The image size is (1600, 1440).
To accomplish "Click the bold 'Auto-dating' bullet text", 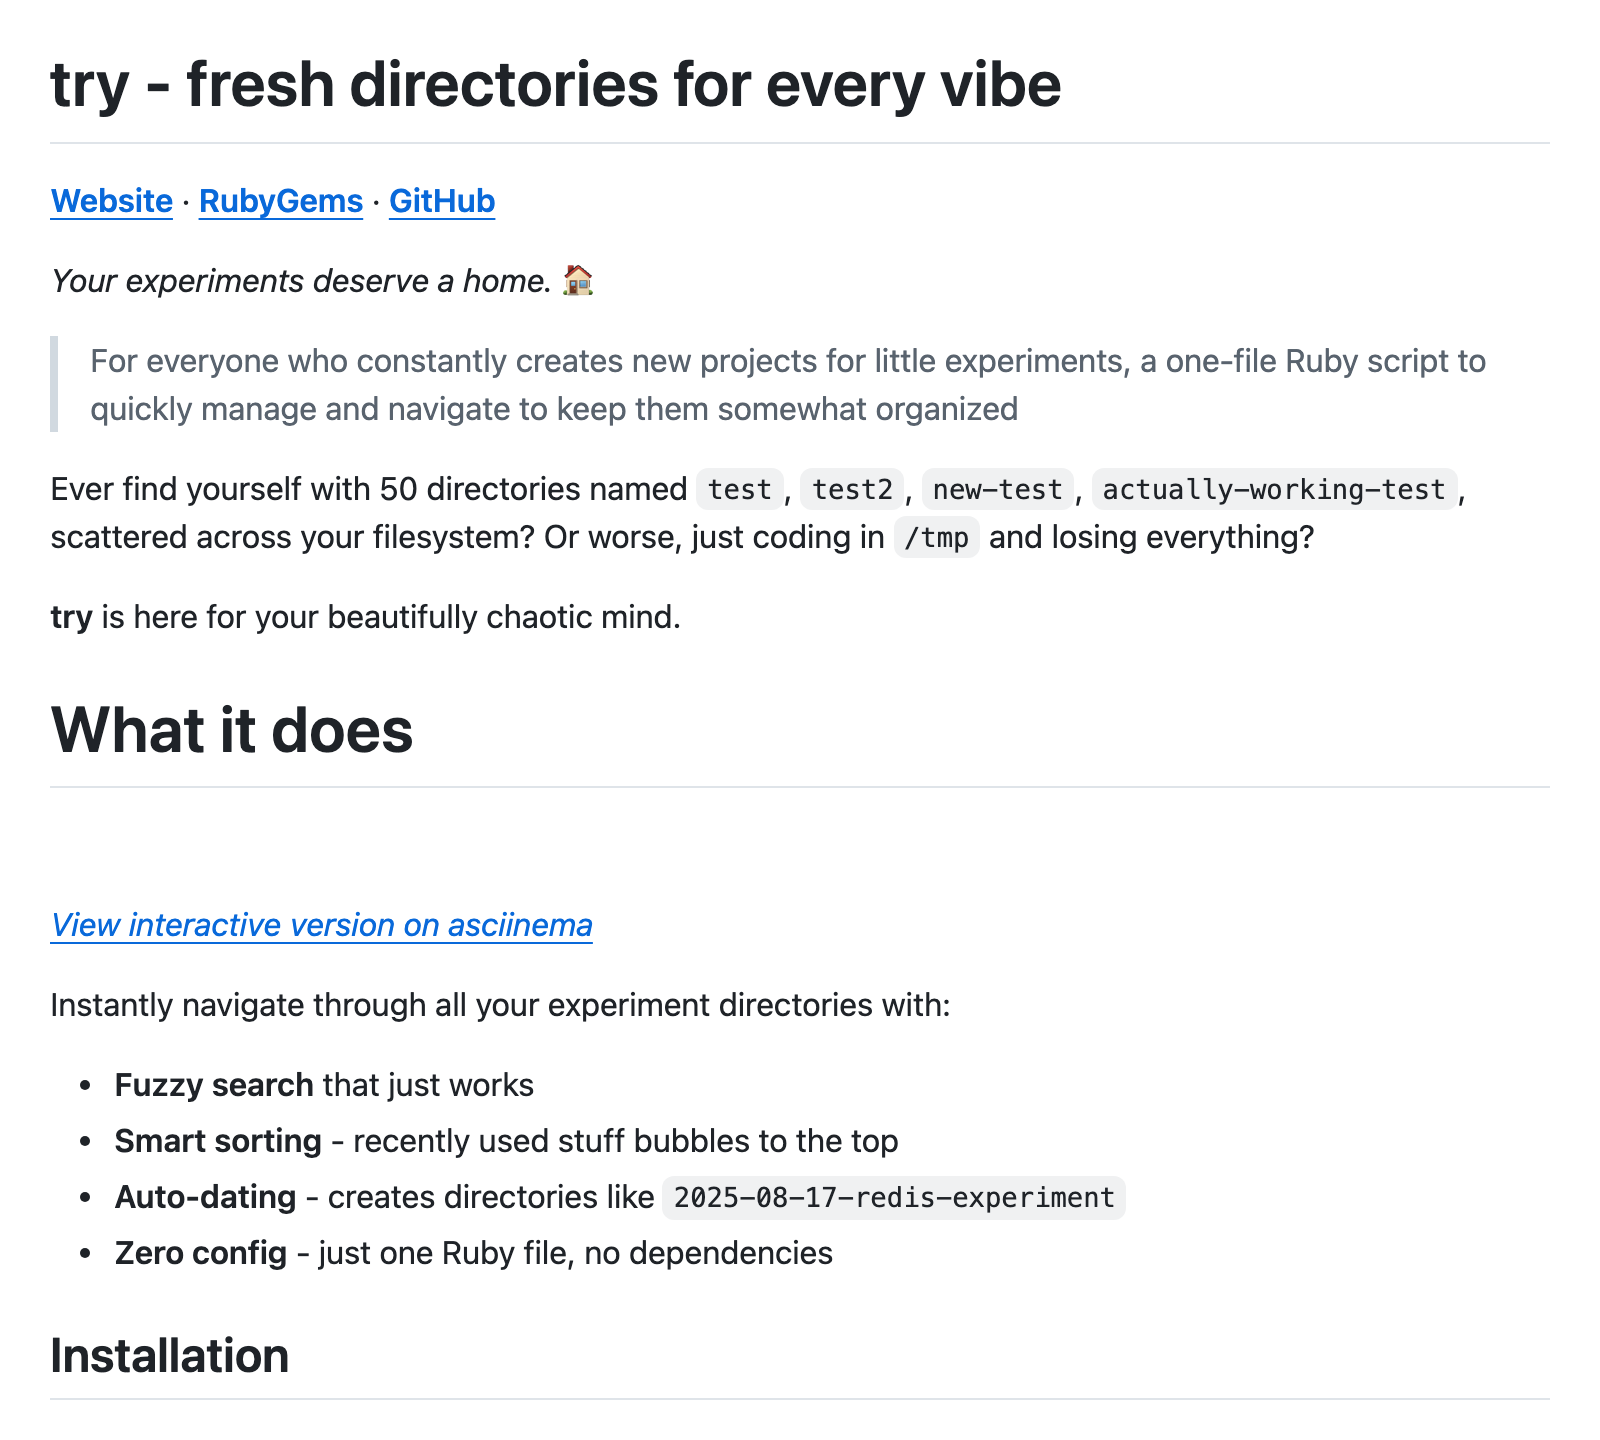I will click(x=205, y=1197).
